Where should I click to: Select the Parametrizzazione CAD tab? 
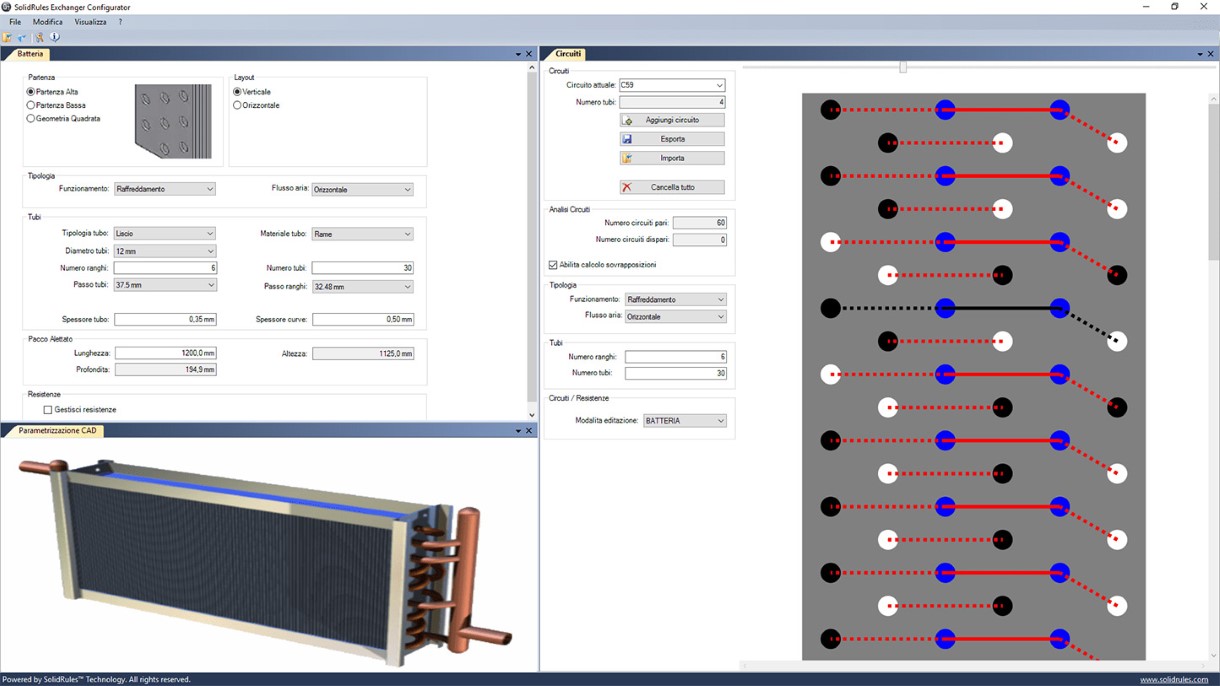click(x=57, y=431)
